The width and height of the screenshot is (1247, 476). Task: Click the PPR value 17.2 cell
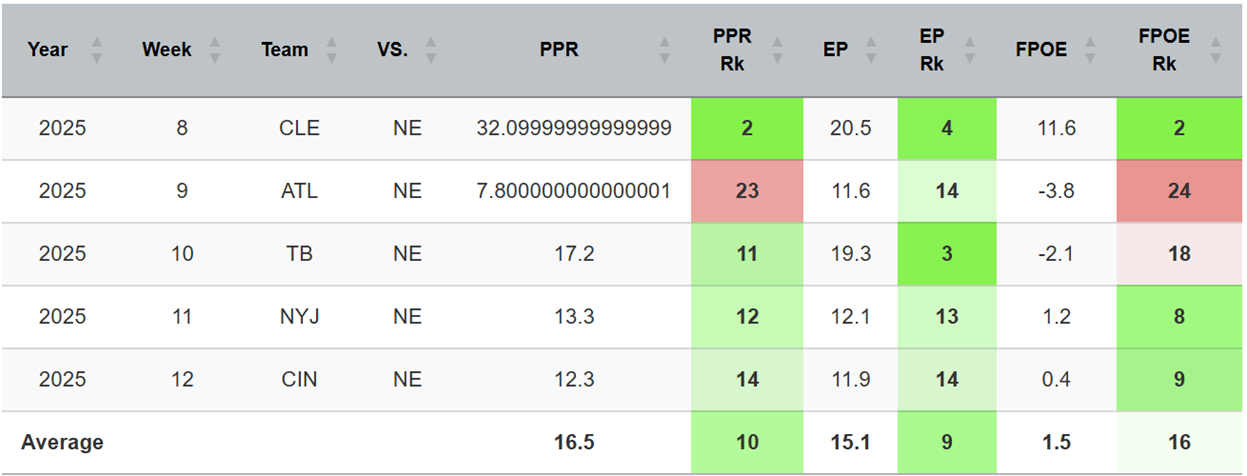pyautogui.click(x=574, y=254)
